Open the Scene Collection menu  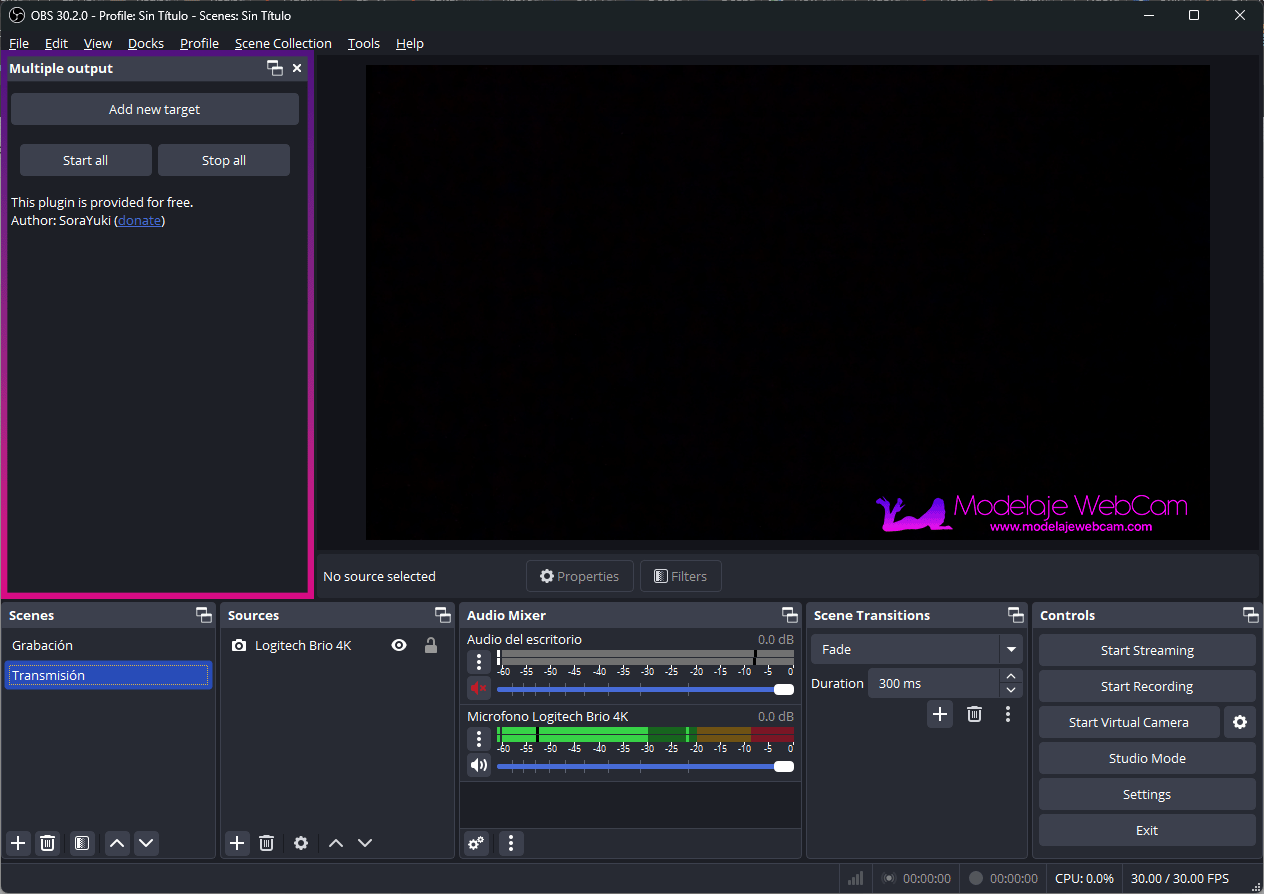click(283, 44)
